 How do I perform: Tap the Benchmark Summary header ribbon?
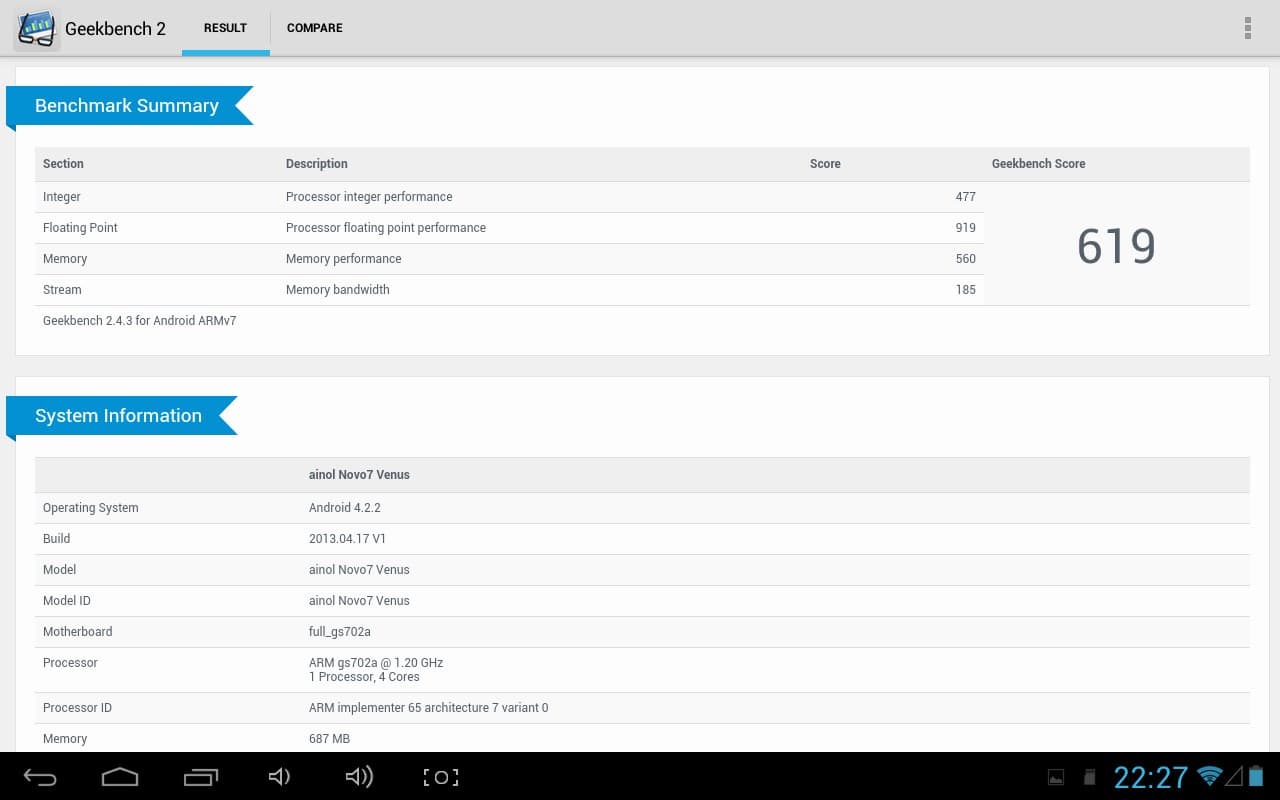(129, 106)
